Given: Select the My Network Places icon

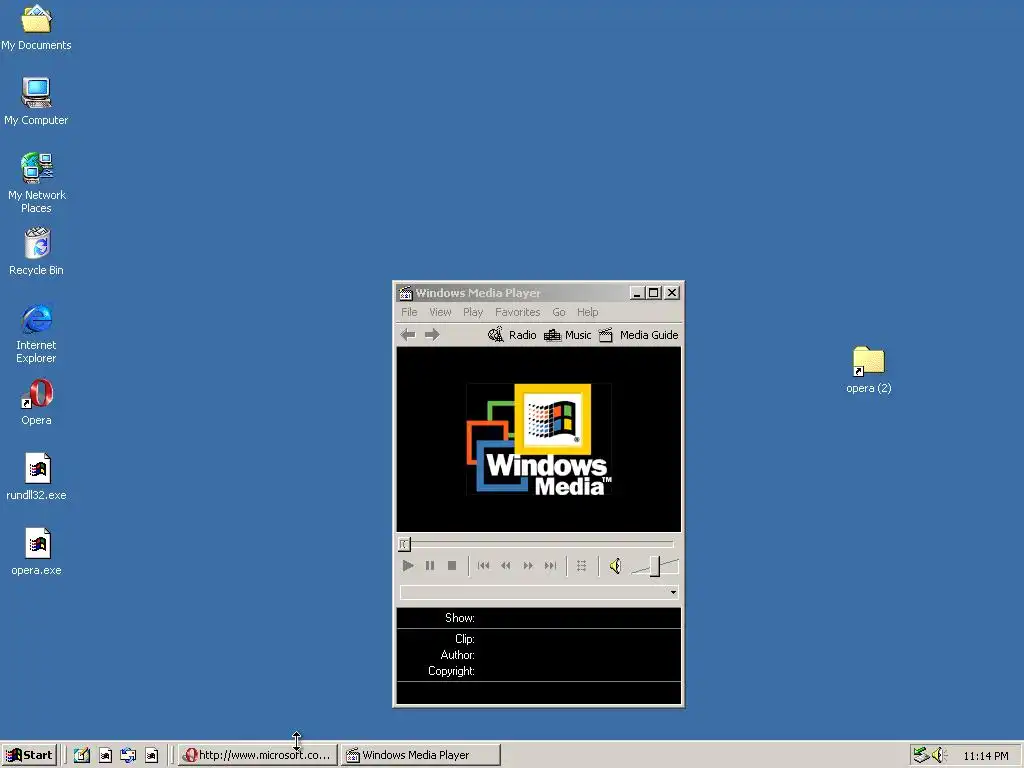Looking at the screenshot, I should (x=37, y=183).
